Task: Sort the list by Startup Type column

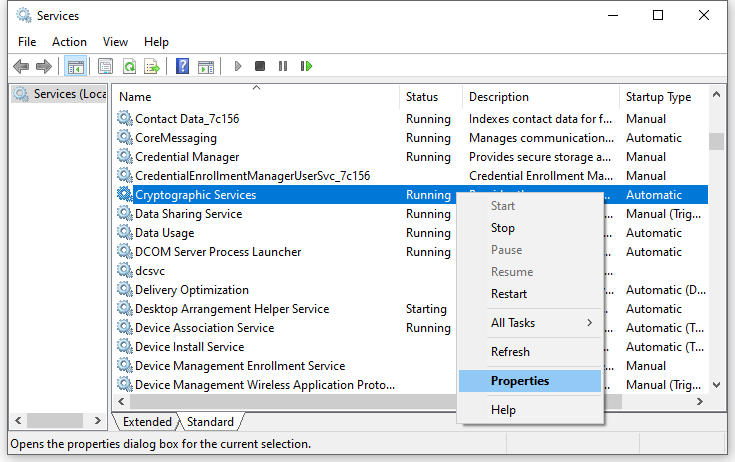Action: (x=658, y=97)
